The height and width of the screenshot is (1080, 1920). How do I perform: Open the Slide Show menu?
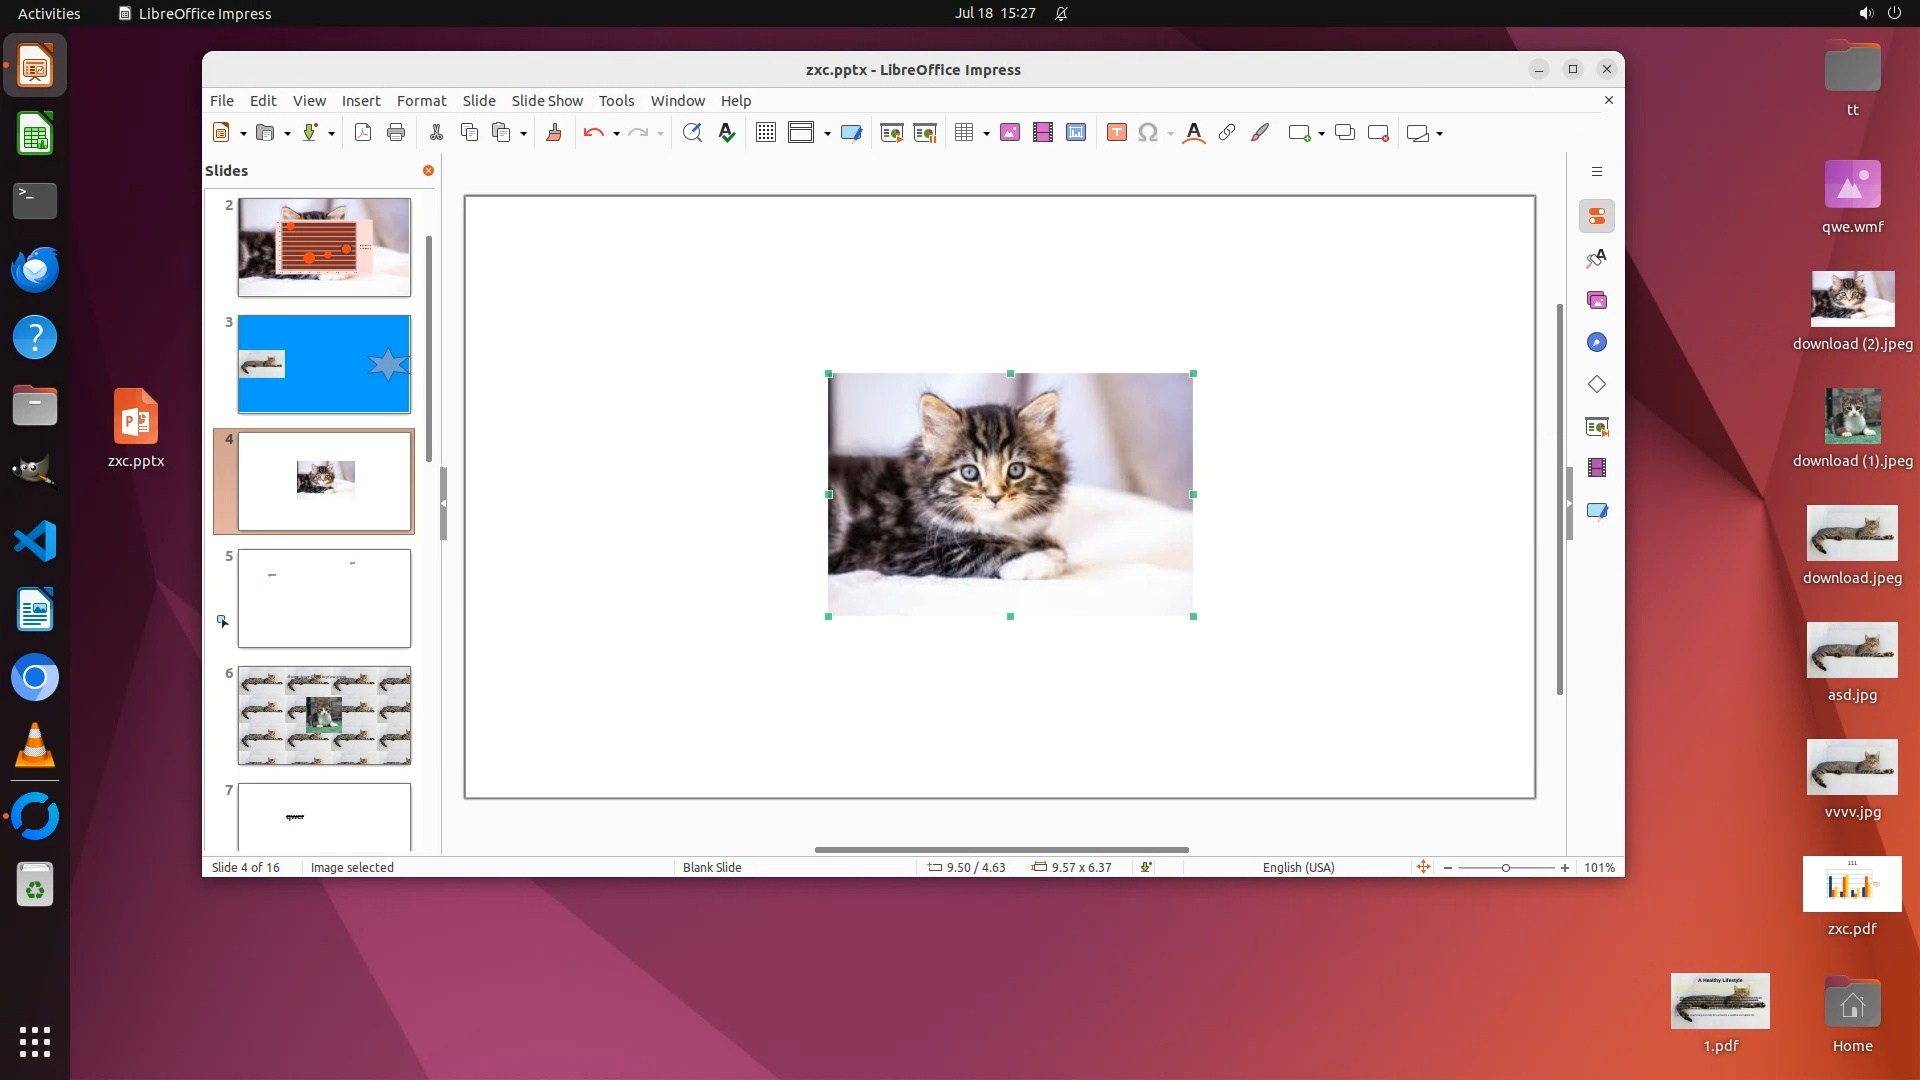click(547, 101)
